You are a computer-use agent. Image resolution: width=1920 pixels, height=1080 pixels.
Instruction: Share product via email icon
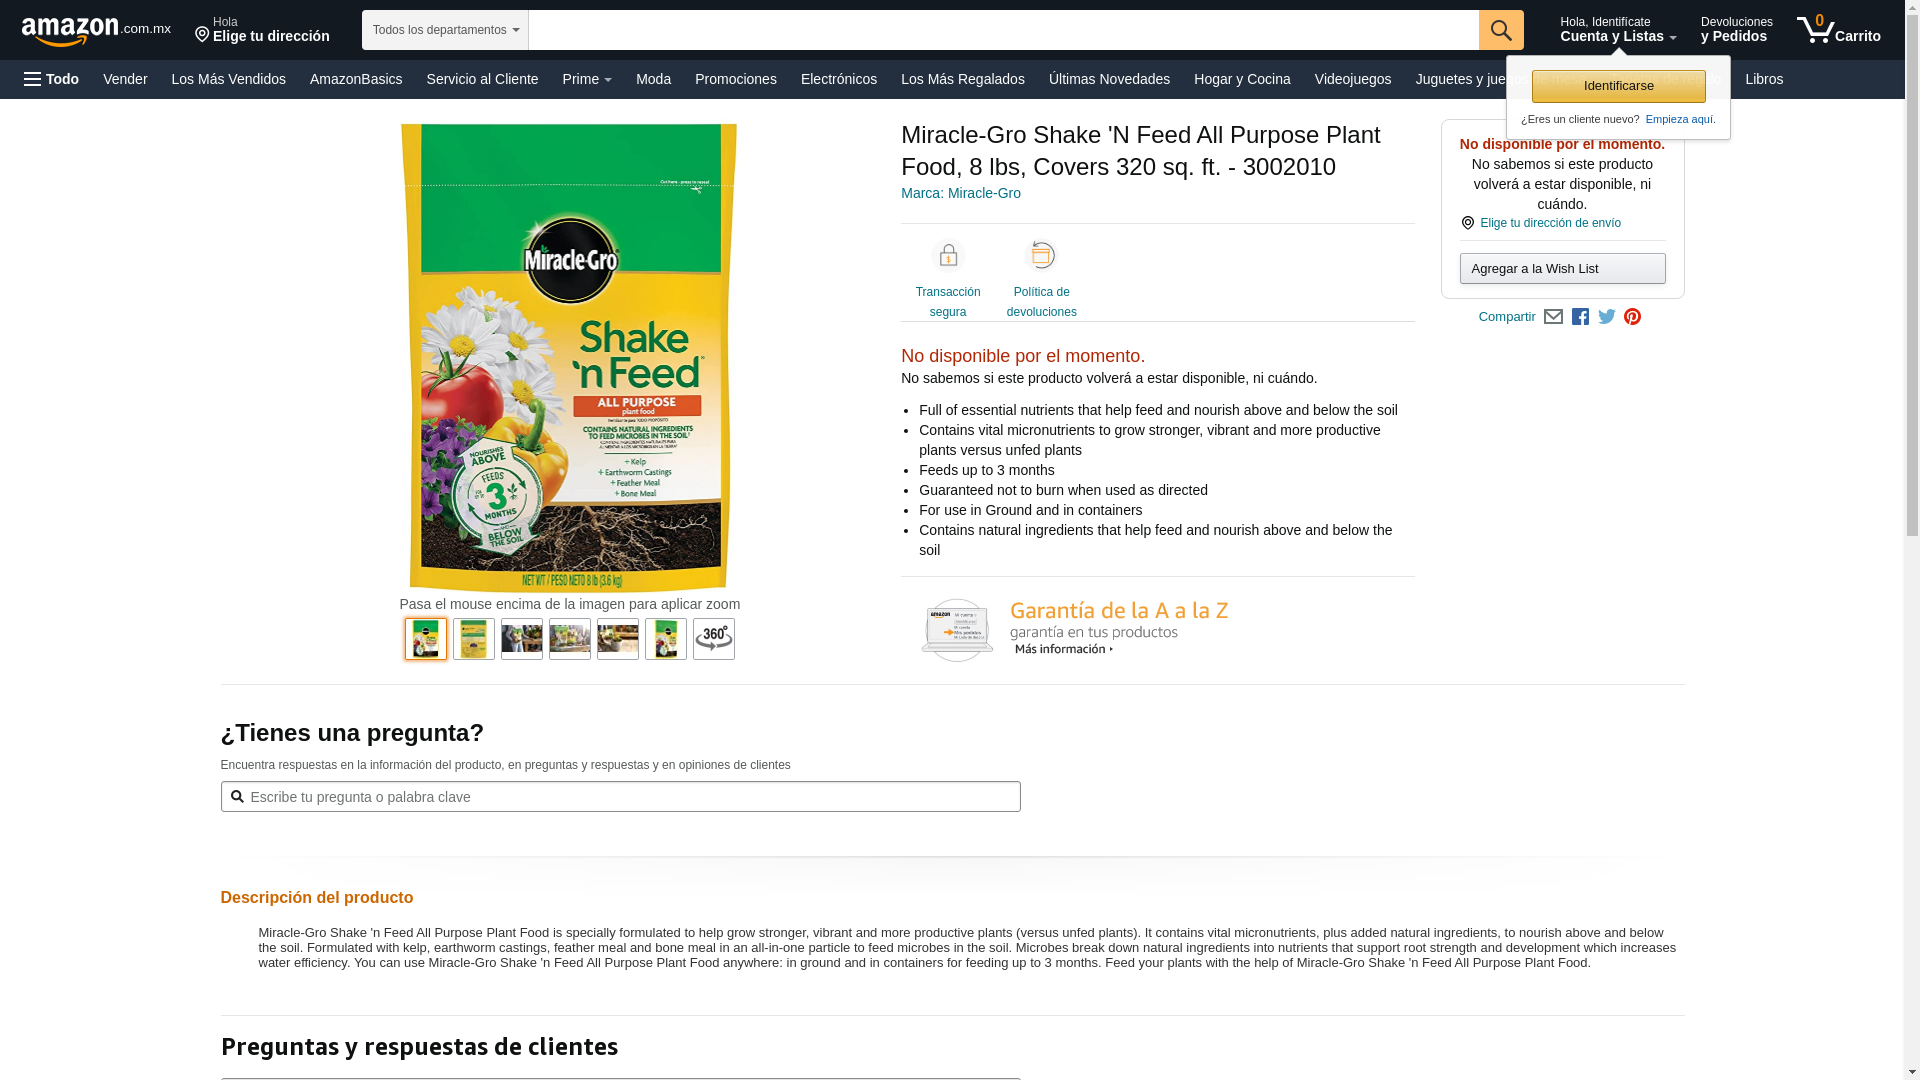(1553, 317)
